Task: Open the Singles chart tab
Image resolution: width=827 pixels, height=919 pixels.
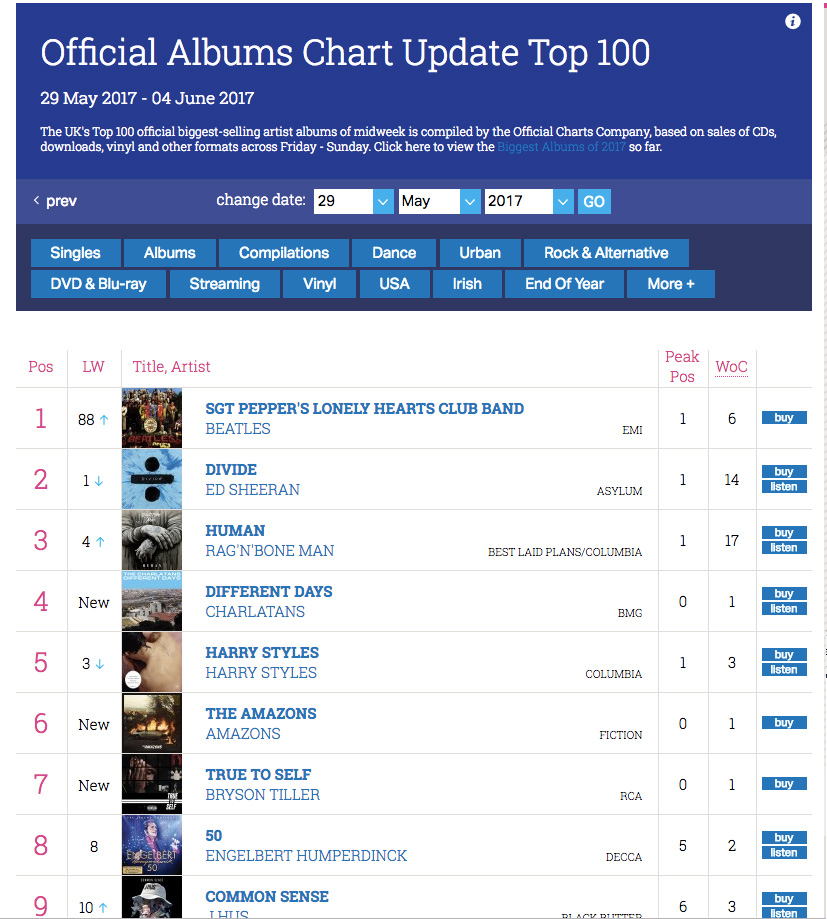Action: pyautogui.click(x=76, y=253)
